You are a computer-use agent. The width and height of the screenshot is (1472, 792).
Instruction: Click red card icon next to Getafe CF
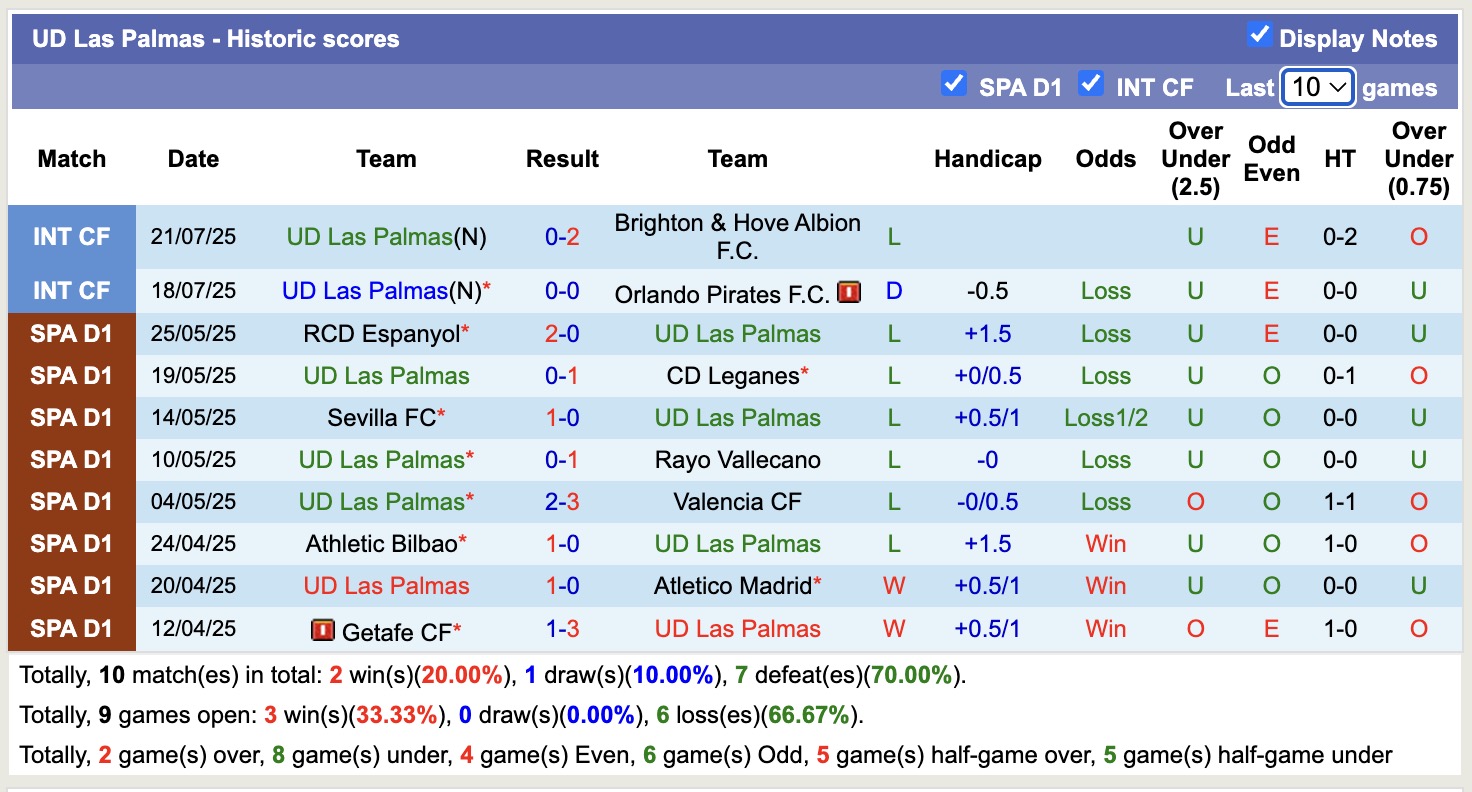pyautogui.click(x=323, y=631)
